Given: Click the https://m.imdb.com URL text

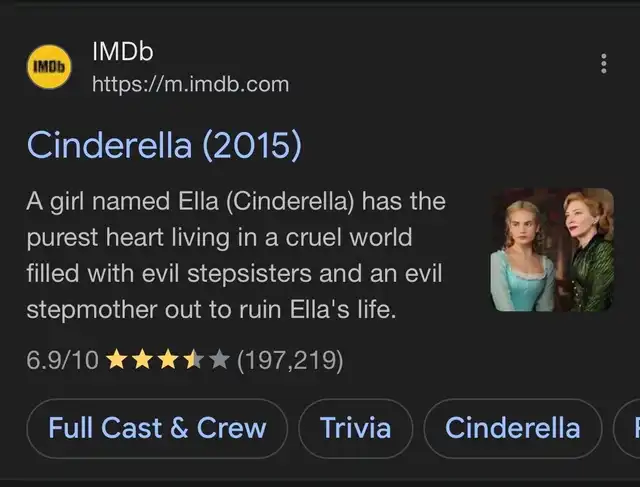Looking at the screenshot, I should 191,85.
